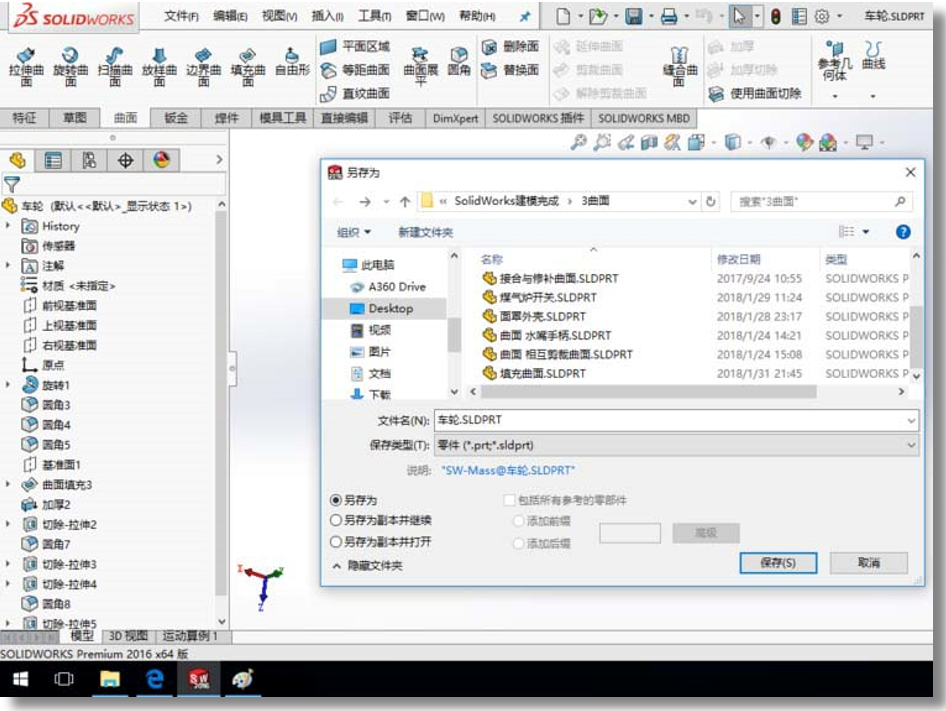Screen dimensions: 946x711
Task: Open File Explorer on the taskbar
Action: click(x=110, y=680)
